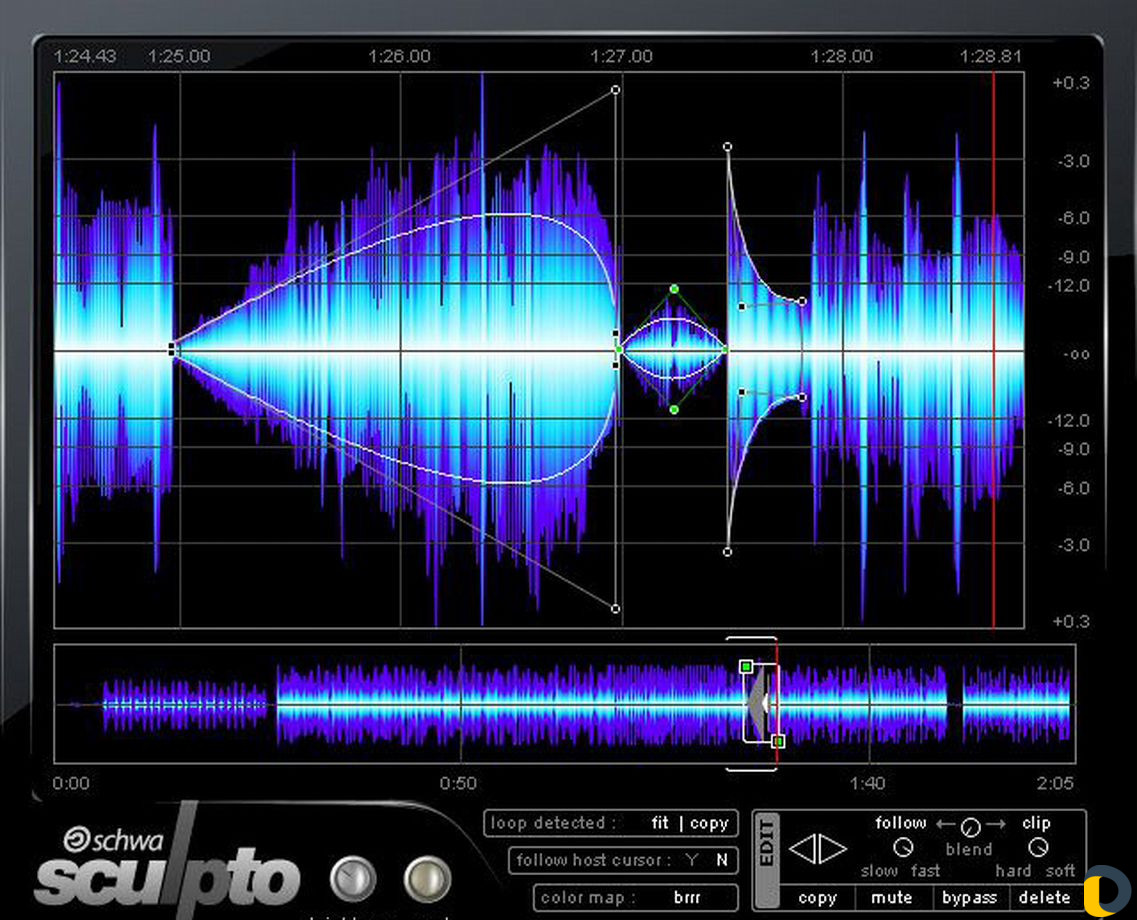Click the clip hard/soft knob
Viewport: 1137px width, 920px height.
point(1038,848)
